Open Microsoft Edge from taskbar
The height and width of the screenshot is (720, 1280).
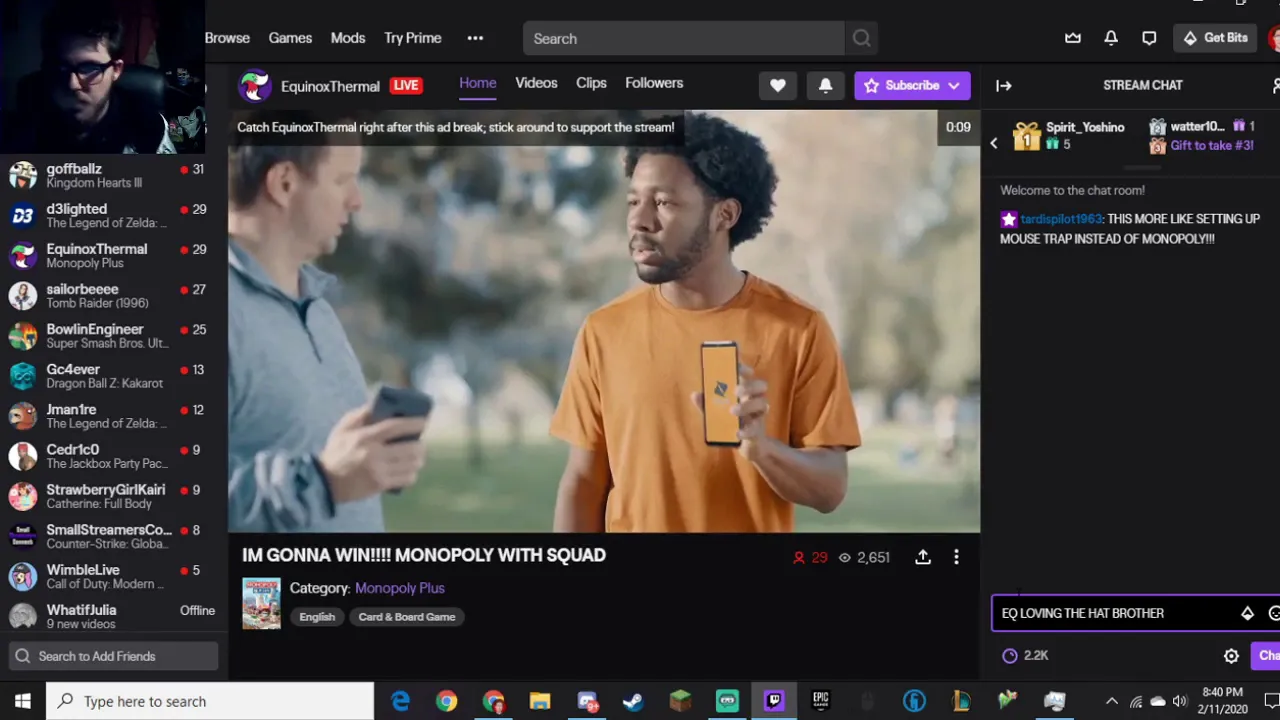click(x=400, y=701)
